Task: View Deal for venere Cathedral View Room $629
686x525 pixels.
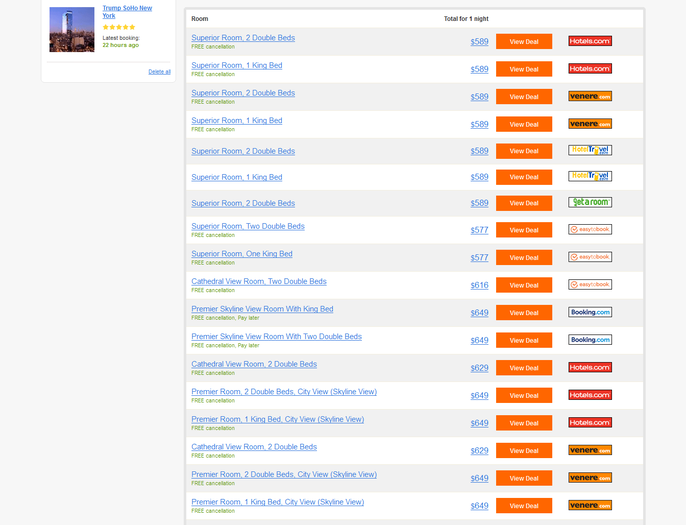Action: coord(524,450)
